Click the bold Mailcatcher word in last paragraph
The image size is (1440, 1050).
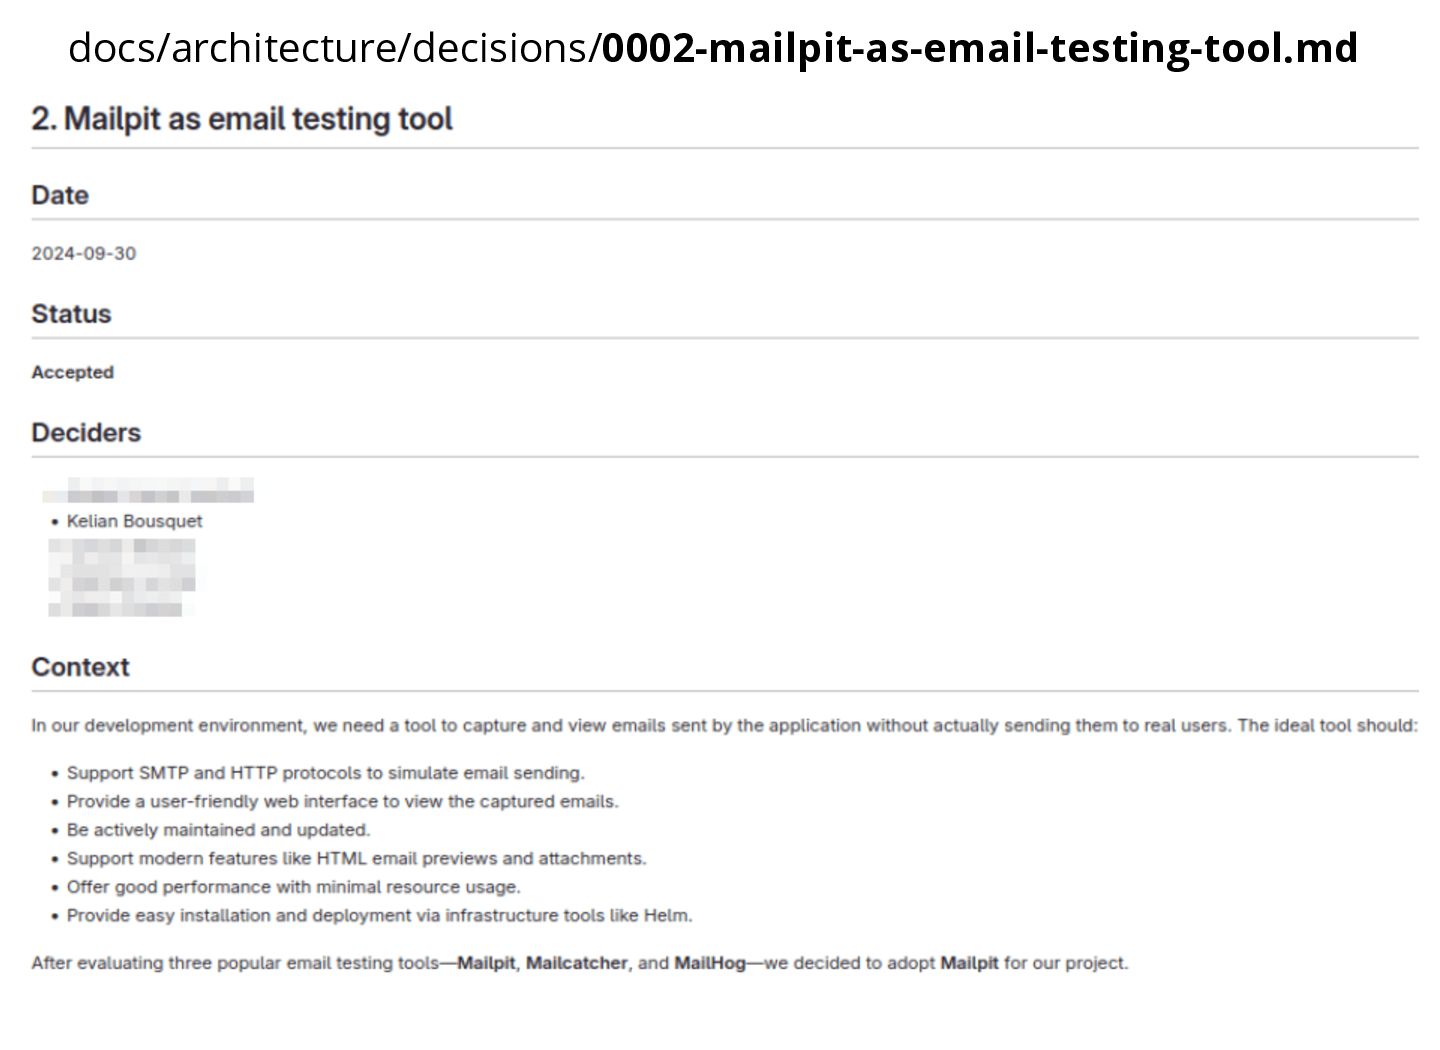click(576, 963)
